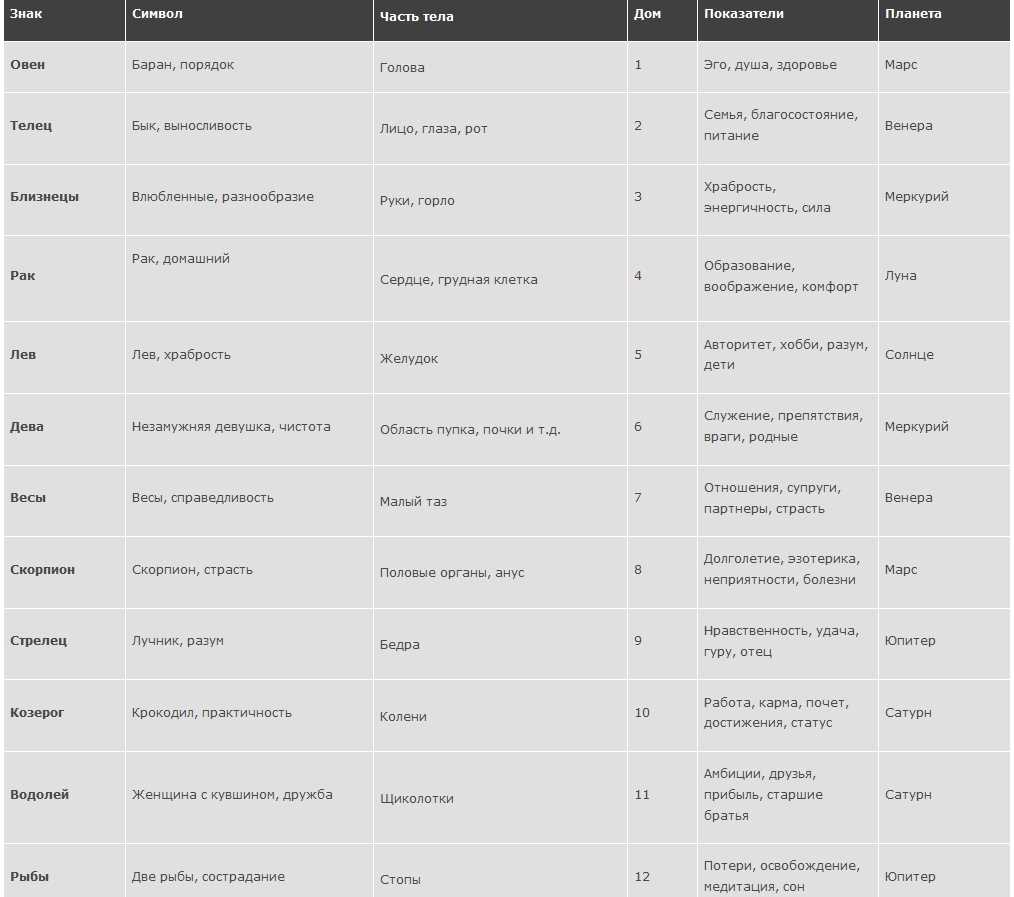Image resolution: width=1014 pixels, height=897 pixels.
Task: Click the "Дом" column header
Action: [x=647, y=14]
